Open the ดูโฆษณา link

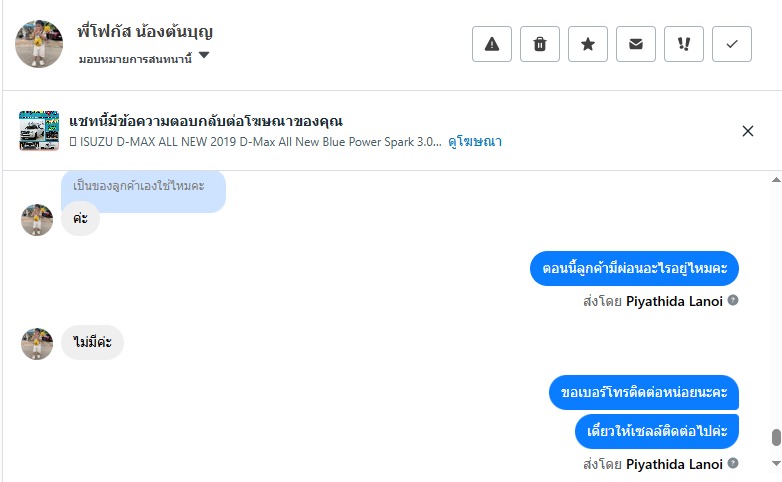475,142
